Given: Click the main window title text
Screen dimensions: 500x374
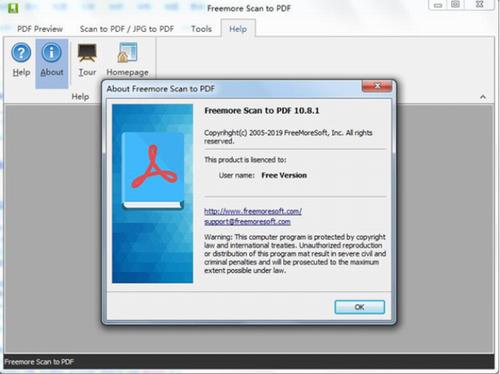Looking at the screenshot, I should click(249, 9).
